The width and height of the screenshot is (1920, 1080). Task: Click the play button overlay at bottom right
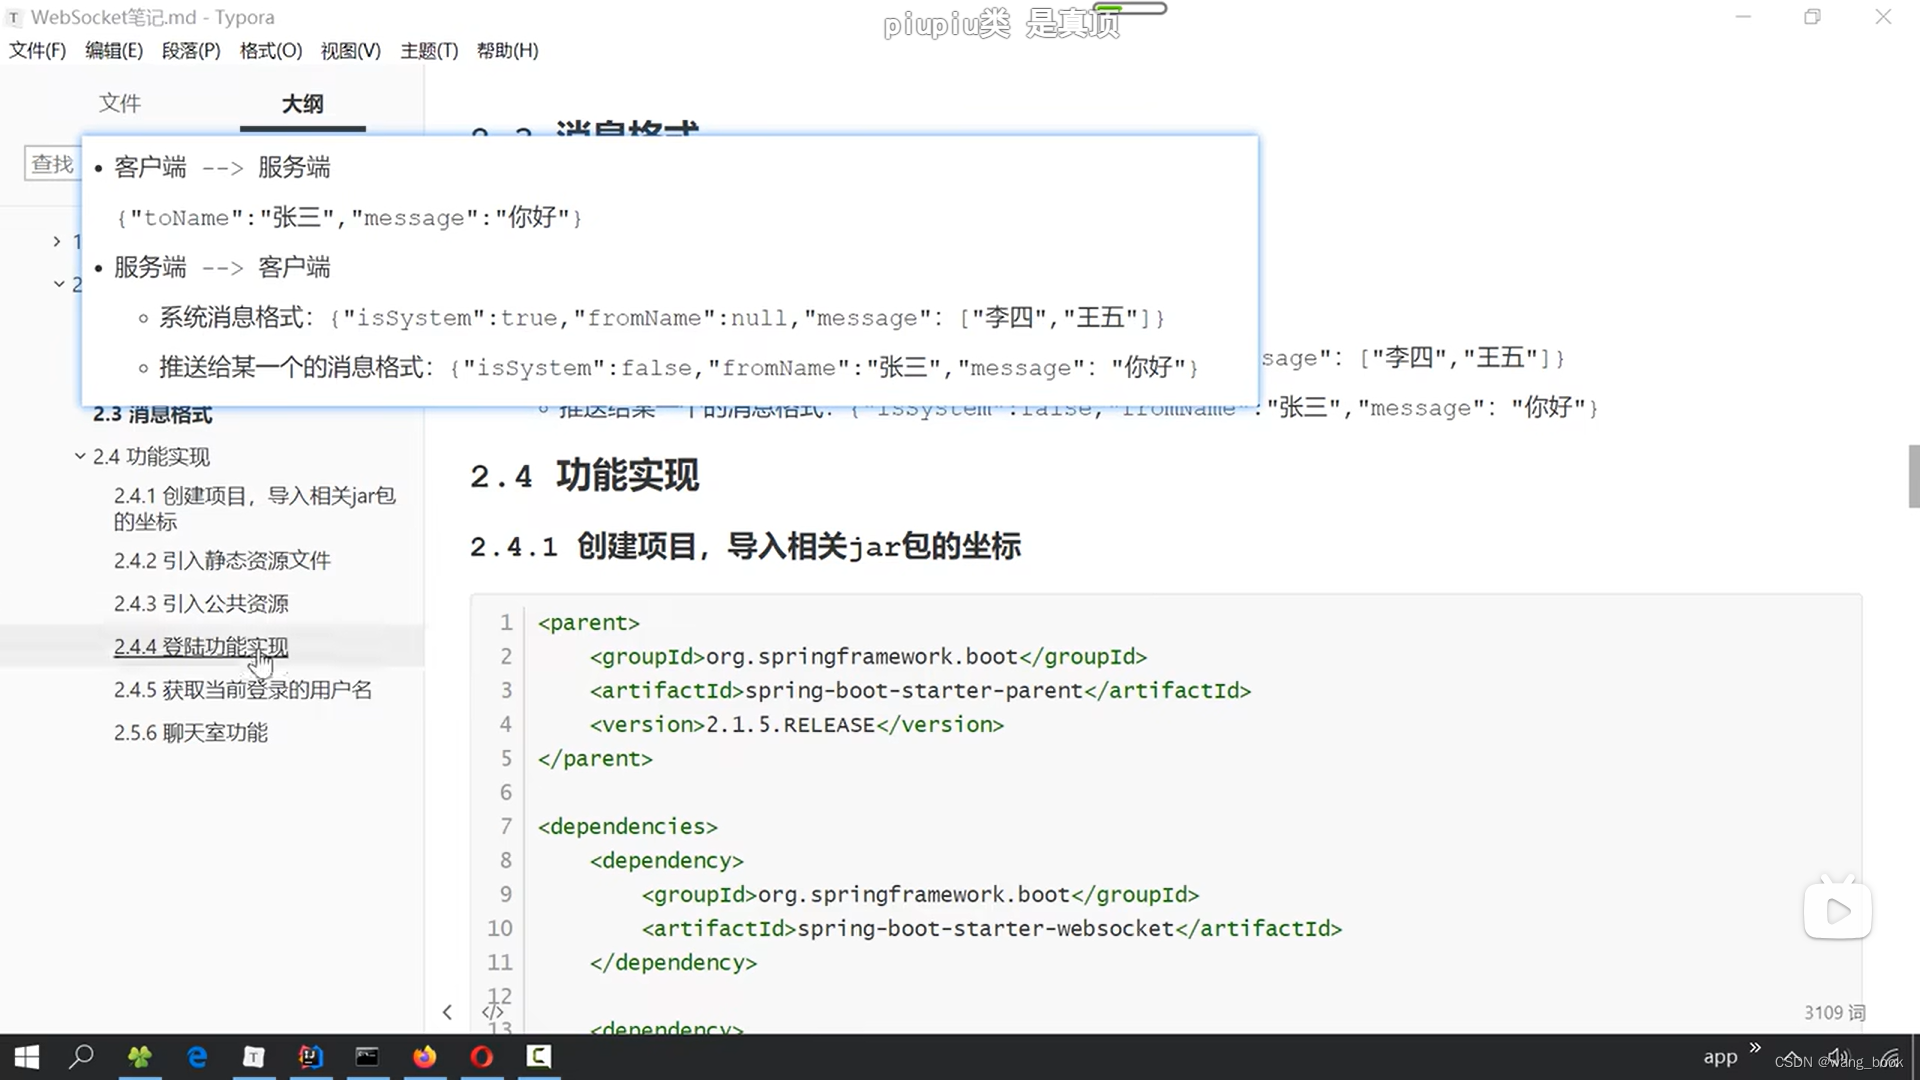click(x=1838, y=910)
